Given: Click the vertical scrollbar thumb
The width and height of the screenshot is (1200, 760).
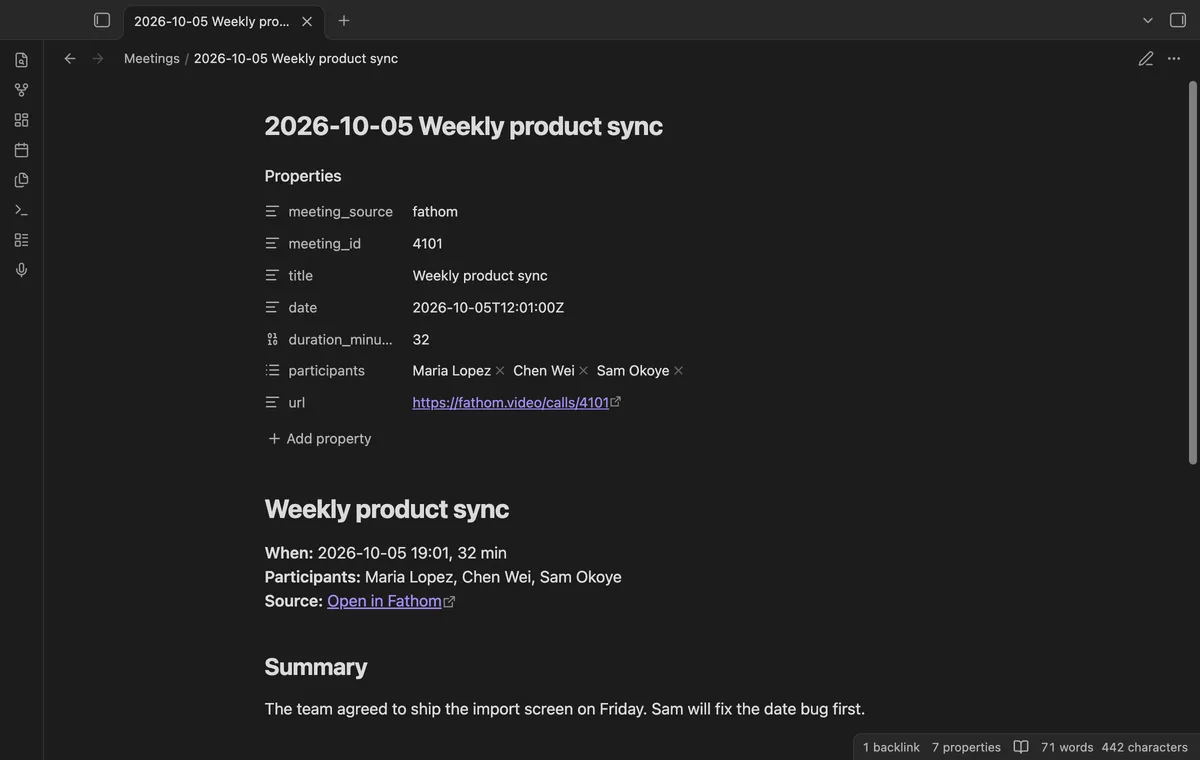Looking at the screenshot, I should point(1192,272).
